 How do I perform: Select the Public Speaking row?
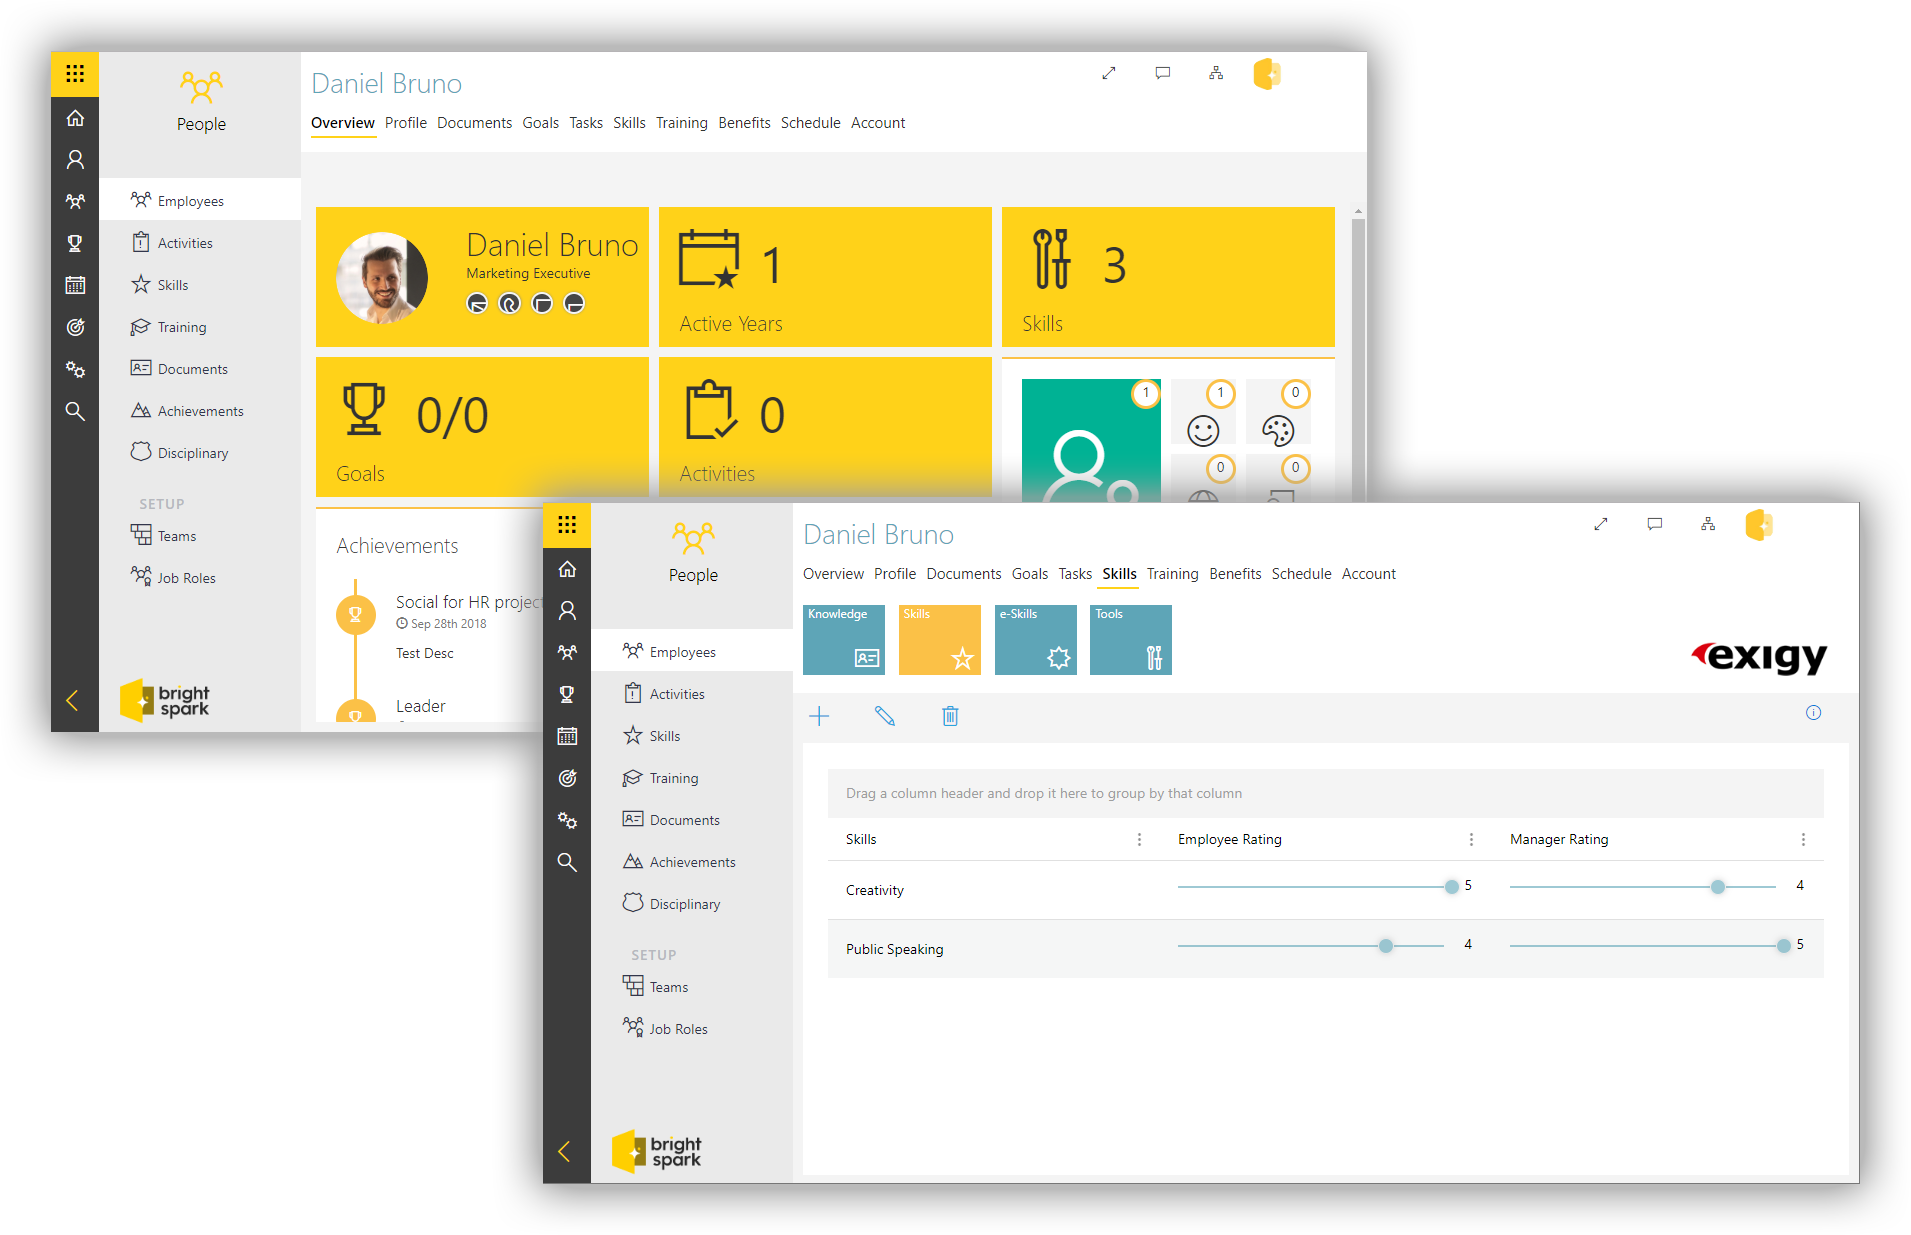click(x=1325, y=949)
